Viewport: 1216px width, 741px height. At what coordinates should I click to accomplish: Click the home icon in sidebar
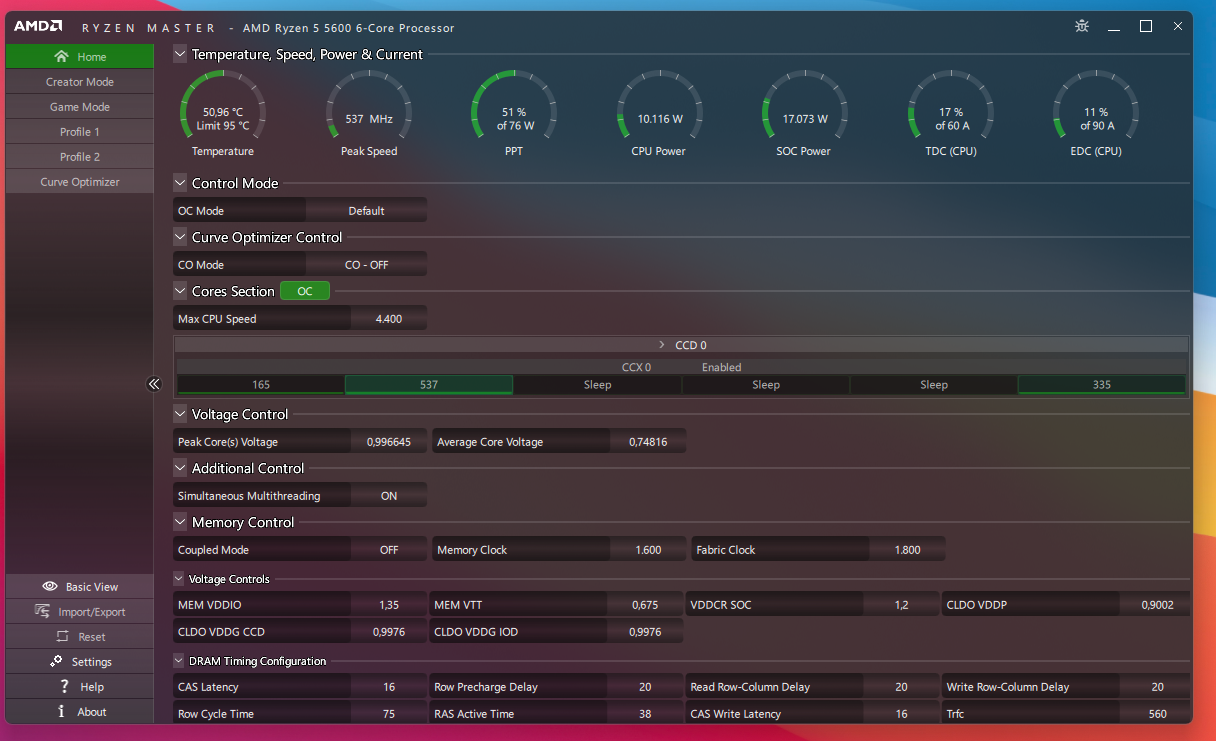[62, 57]
